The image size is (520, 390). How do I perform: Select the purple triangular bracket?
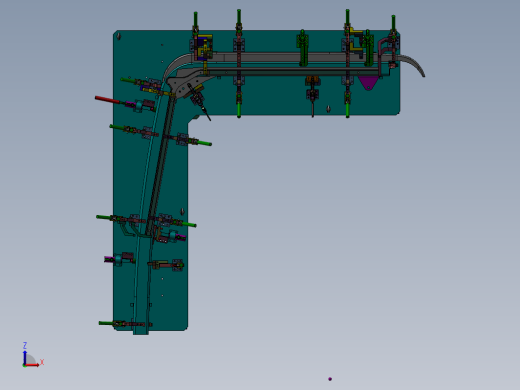pos(368,83)
